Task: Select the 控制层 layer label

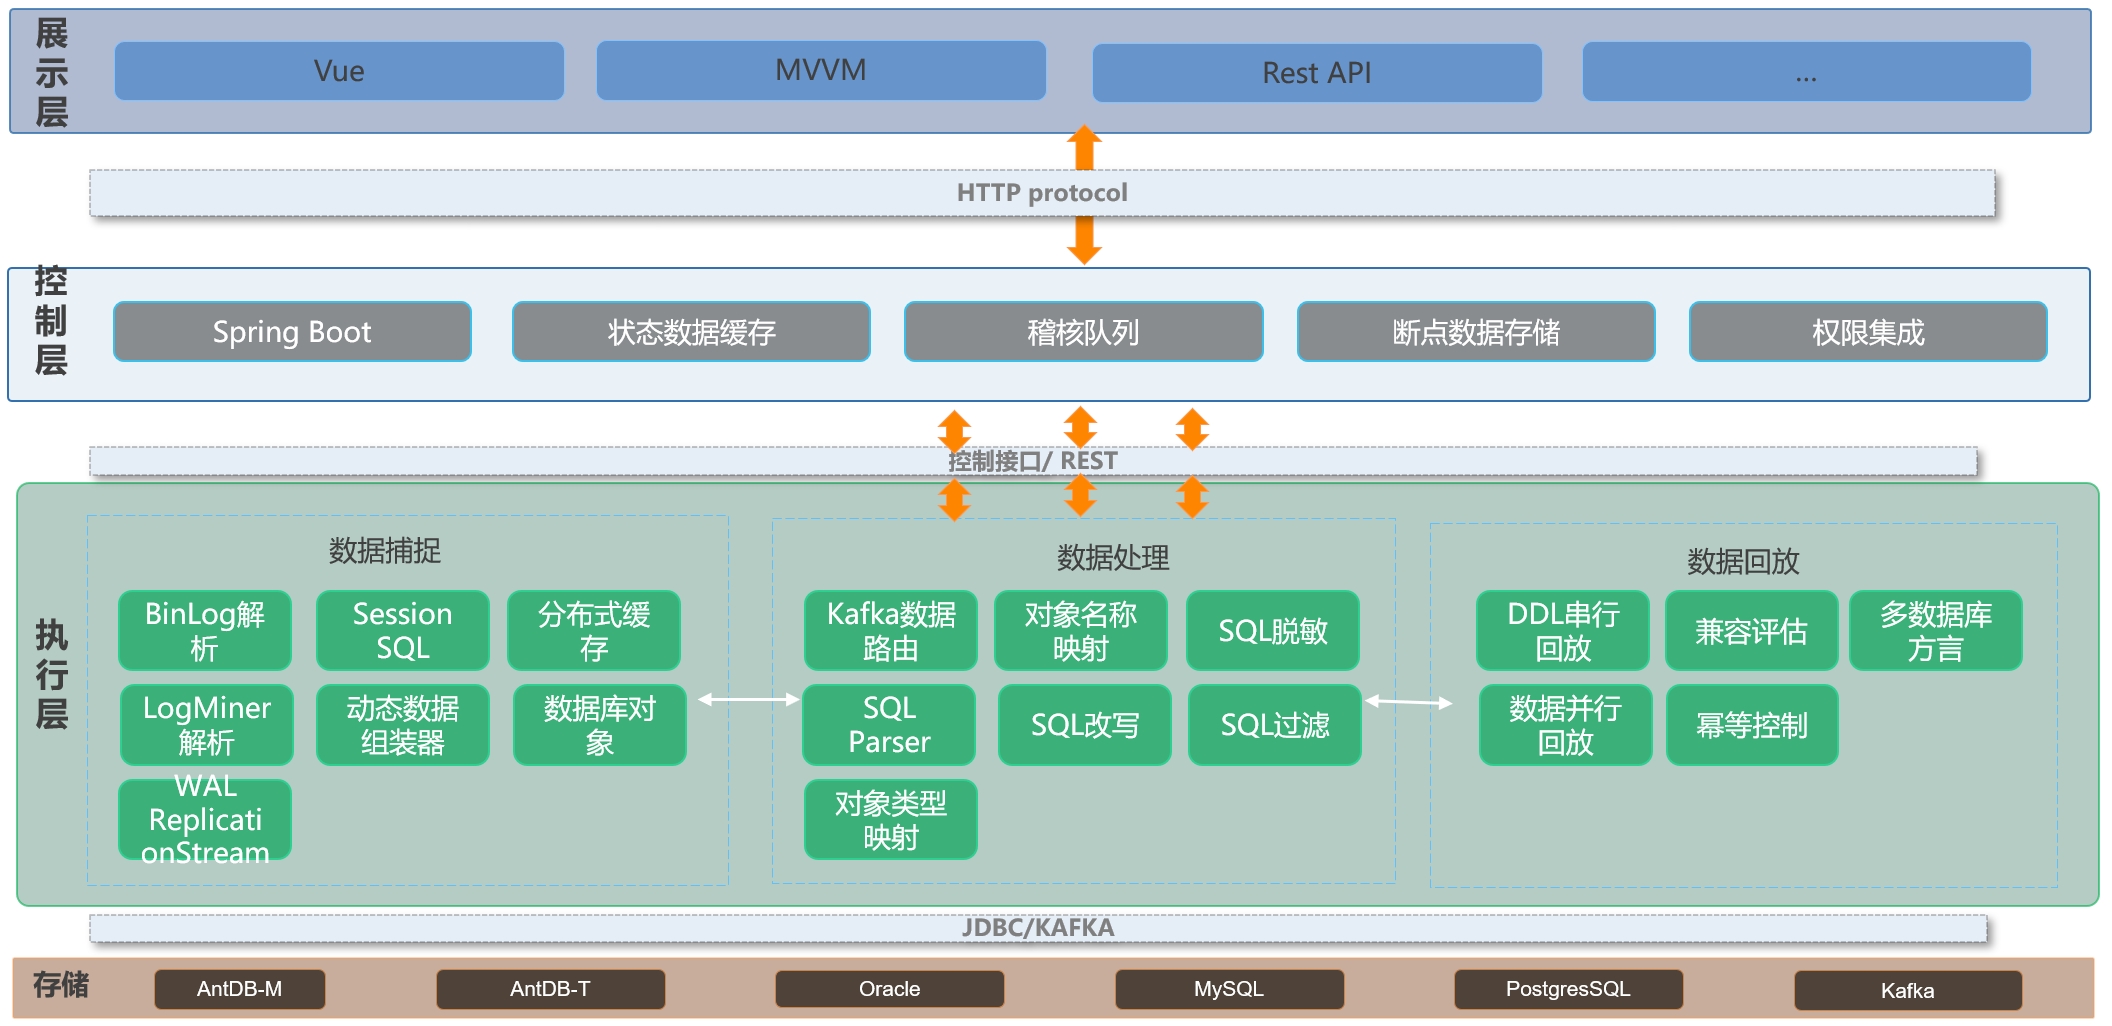Action: point(51,321)
